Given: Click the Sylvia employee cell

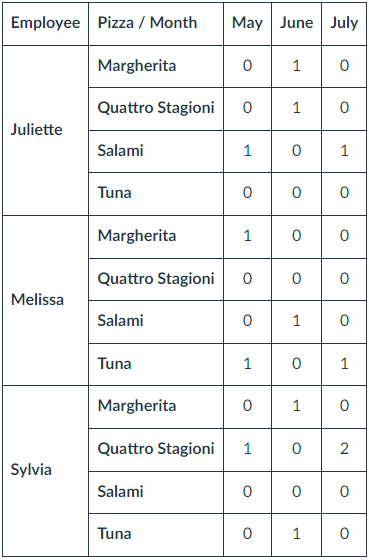Looking at the screenshot, I should click(x=45, y=470).
